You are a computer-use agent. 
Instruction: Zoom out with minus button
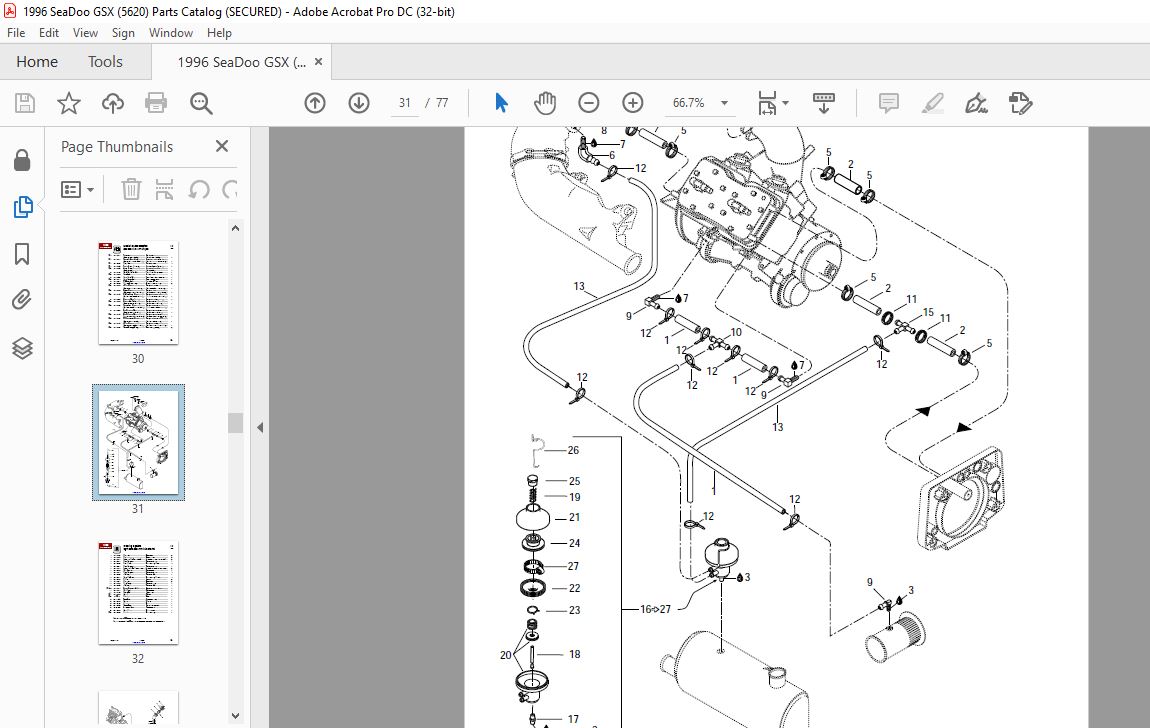coord(588,103)
